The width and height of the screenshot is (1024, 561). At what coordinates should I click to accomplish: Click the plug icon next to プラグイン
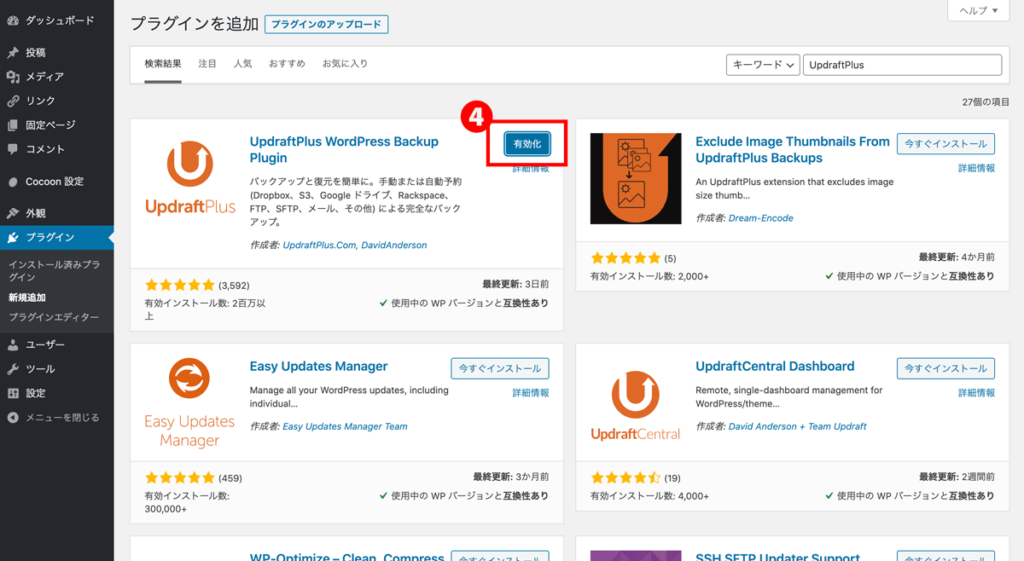[12, 237]
